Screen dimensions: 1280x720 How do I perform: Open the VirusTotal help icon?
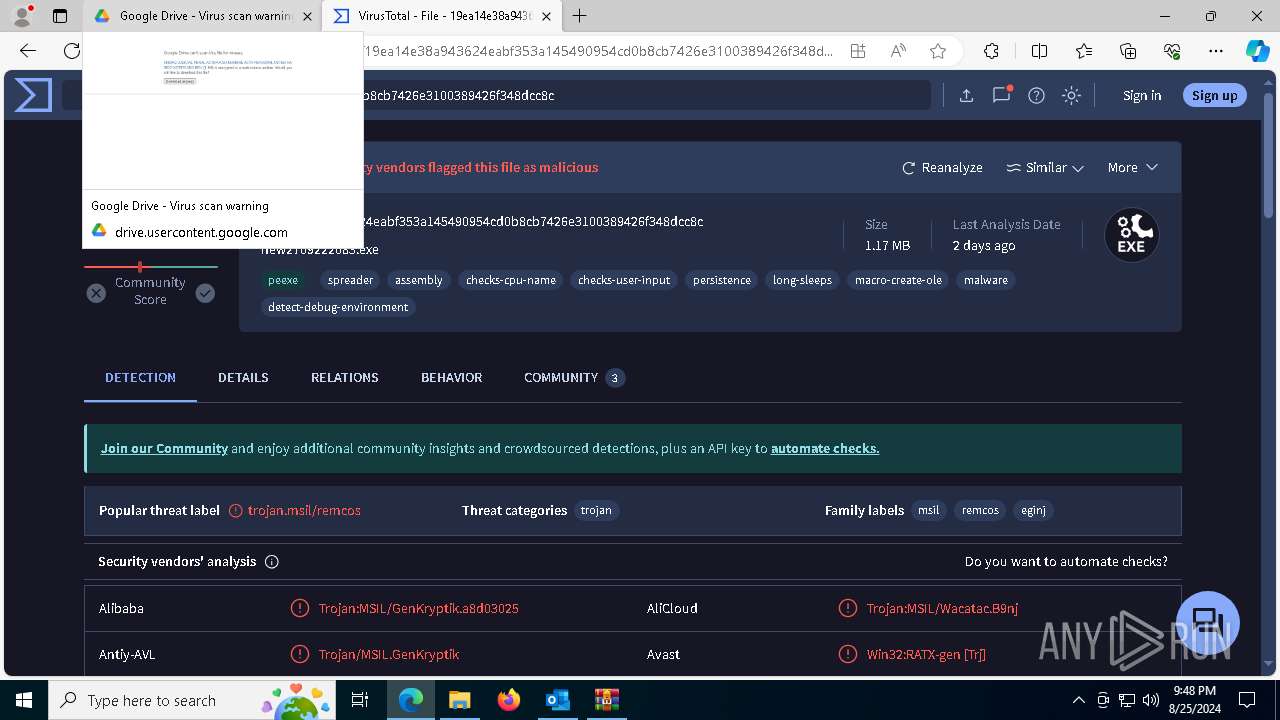[1037, 95]
